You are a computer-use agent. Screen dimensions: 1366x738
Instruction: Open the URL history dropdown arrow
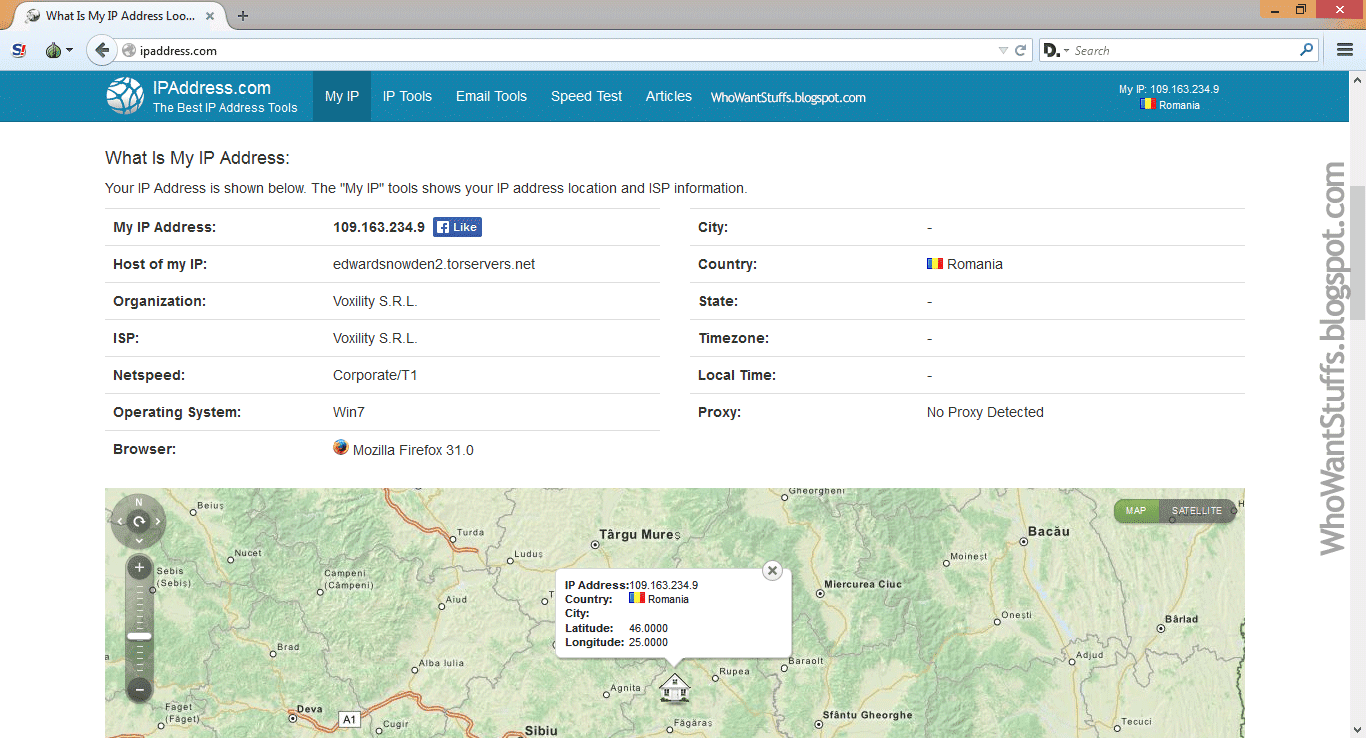click(1003, 50)
